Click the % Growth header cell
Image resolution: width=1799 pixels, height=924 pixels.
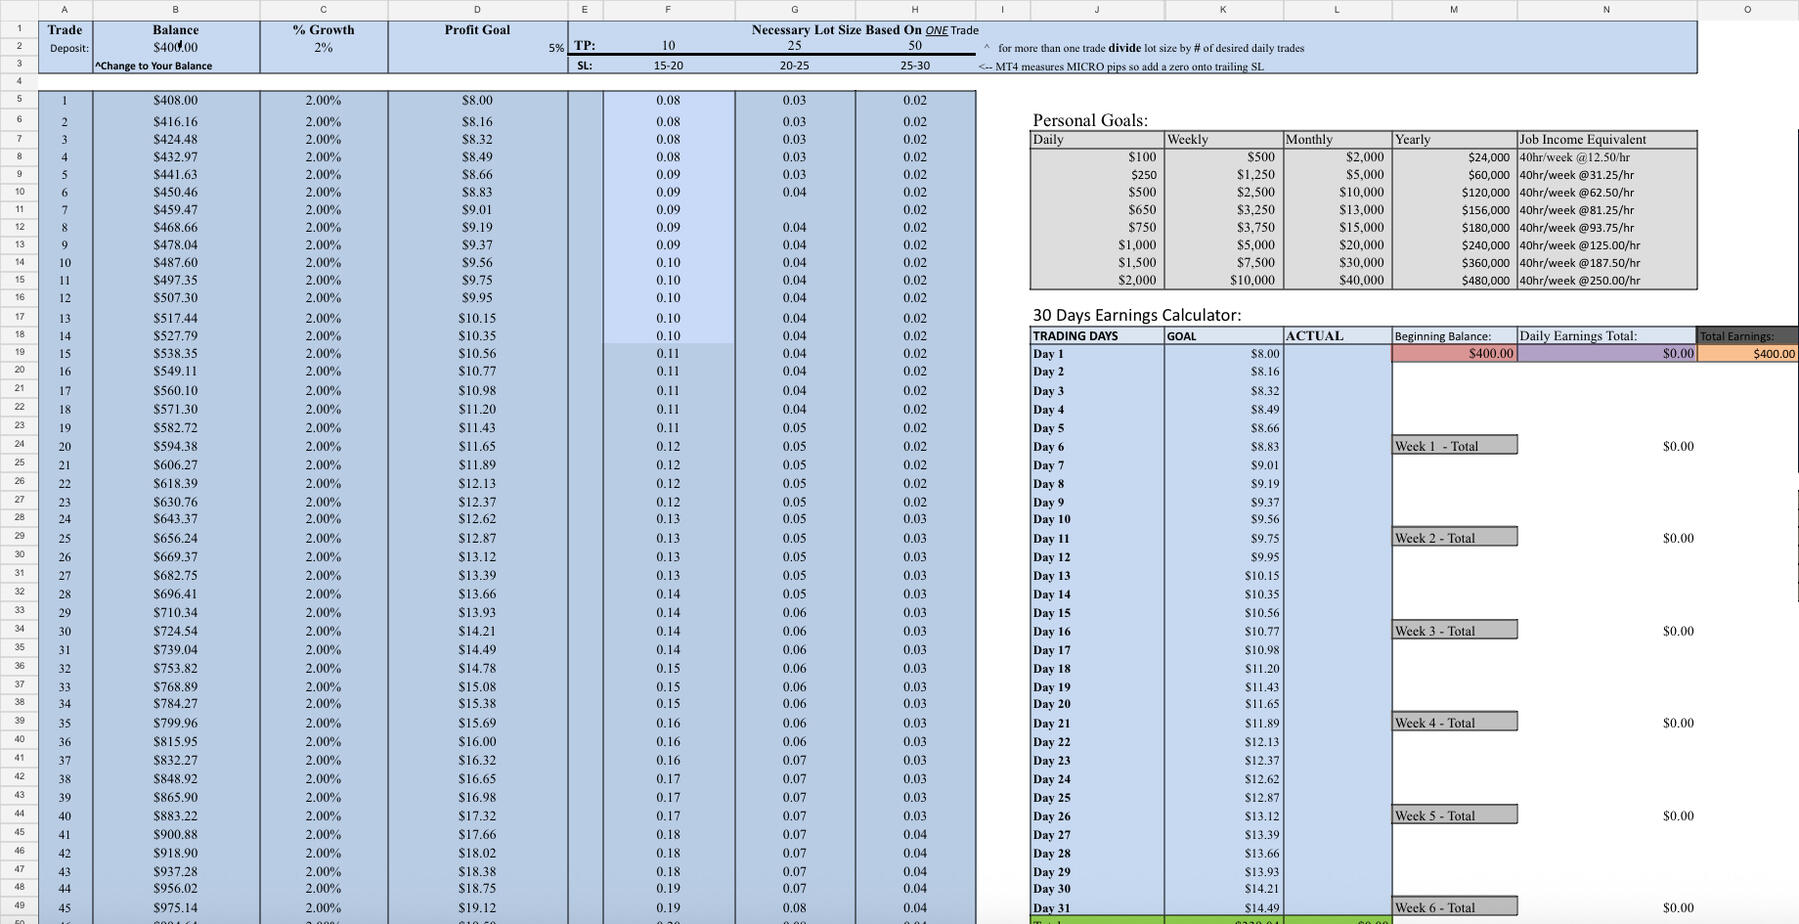coord(323,30)
